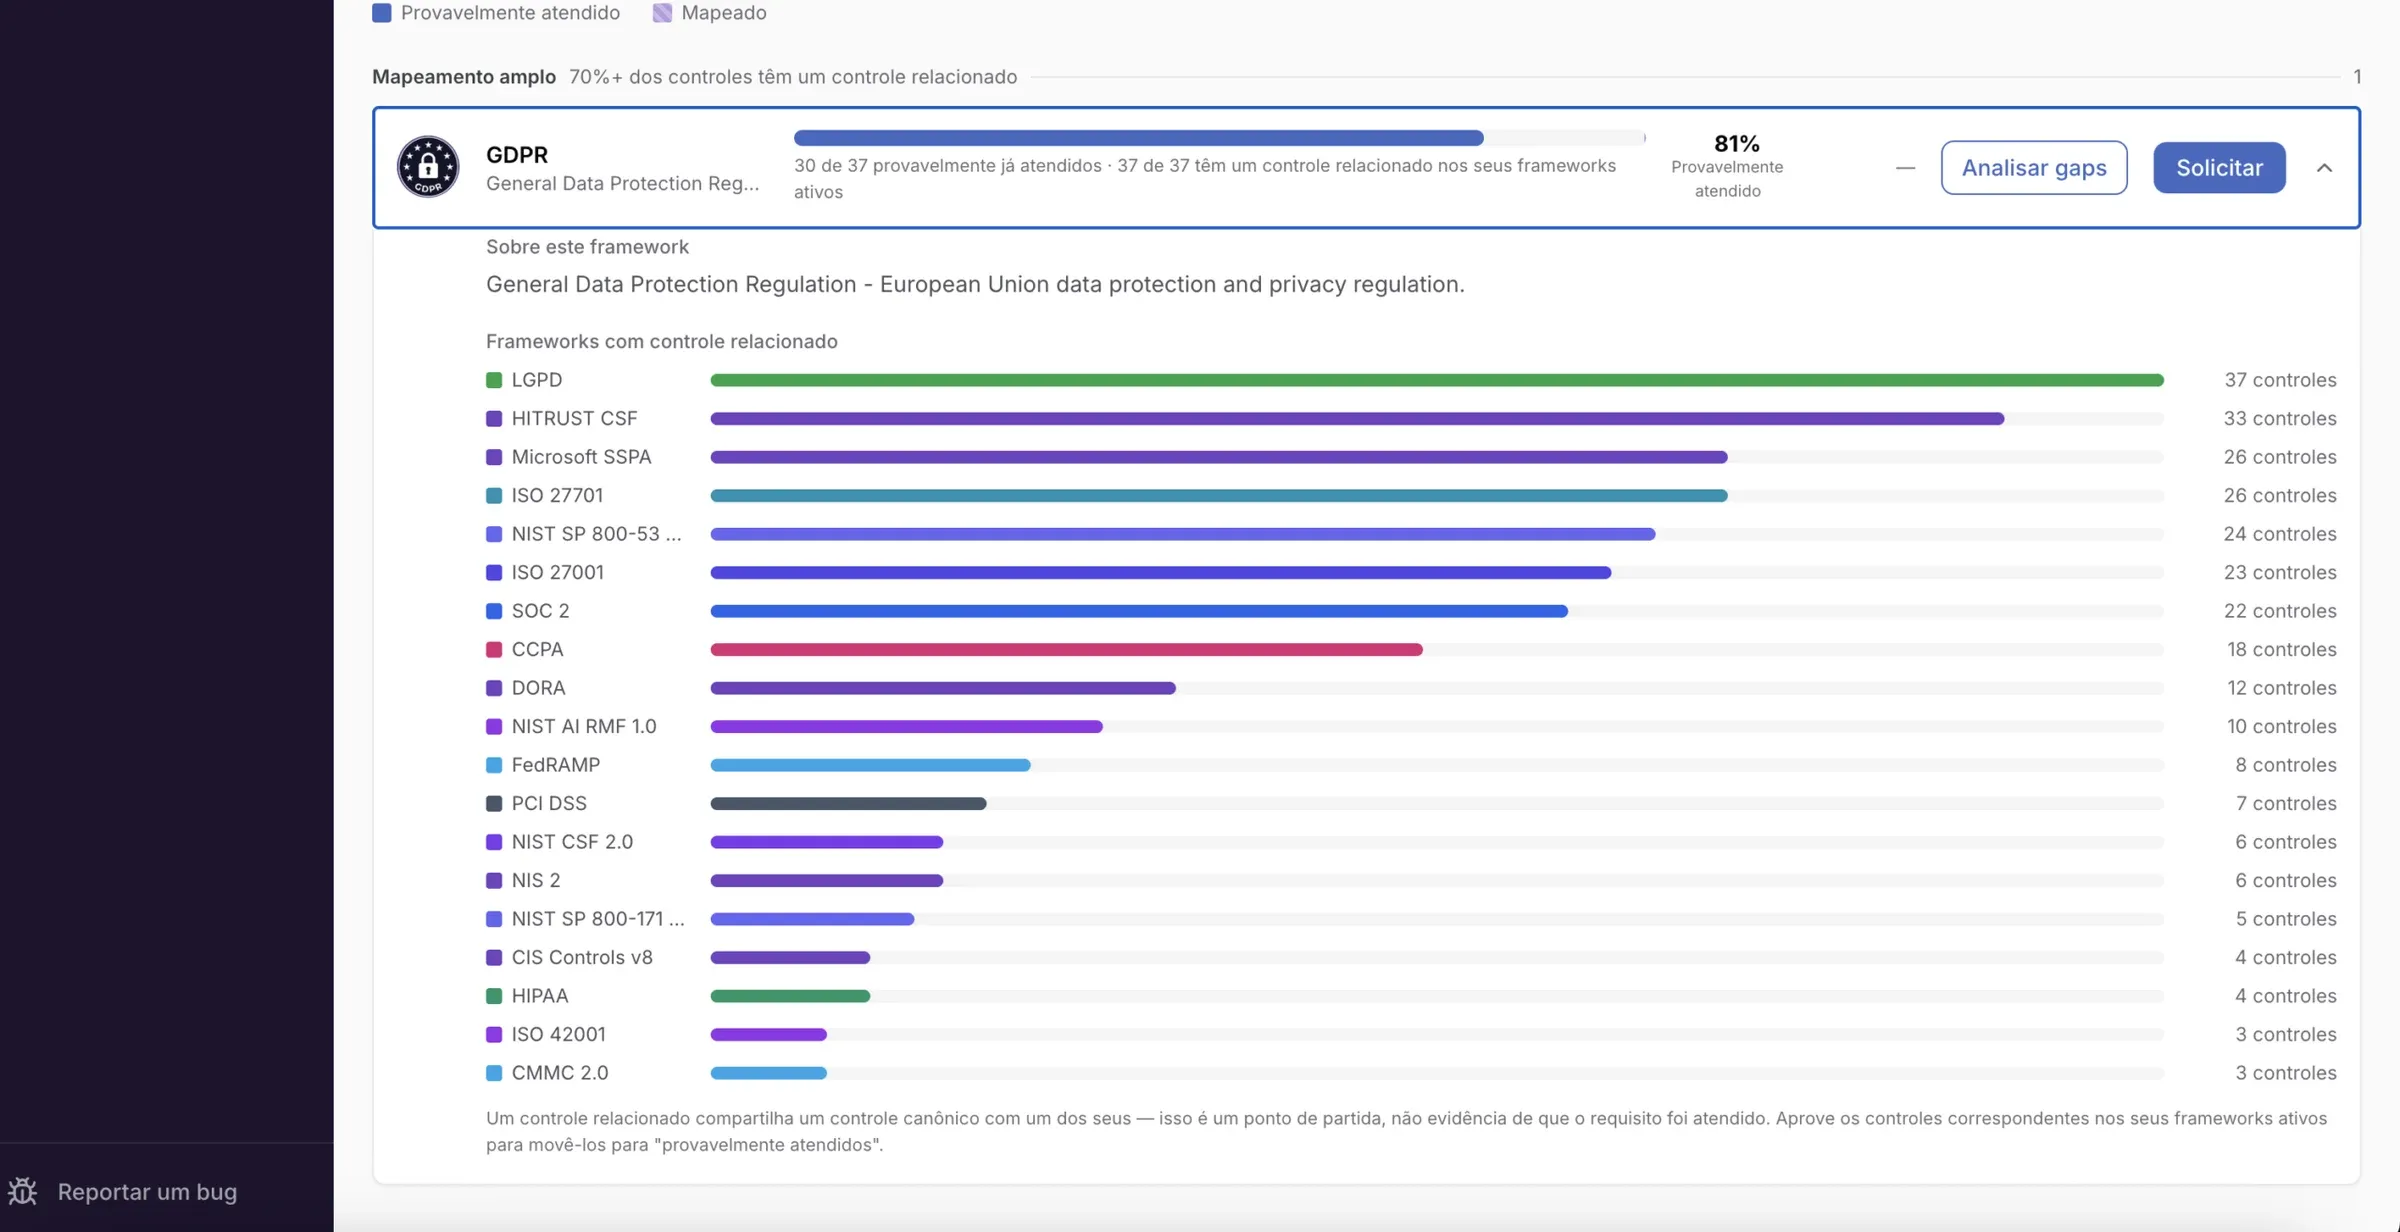Viewport: 2400px width, 1232px height.
Task: Open Reportar um bug link
Action: click(147, 1191)
